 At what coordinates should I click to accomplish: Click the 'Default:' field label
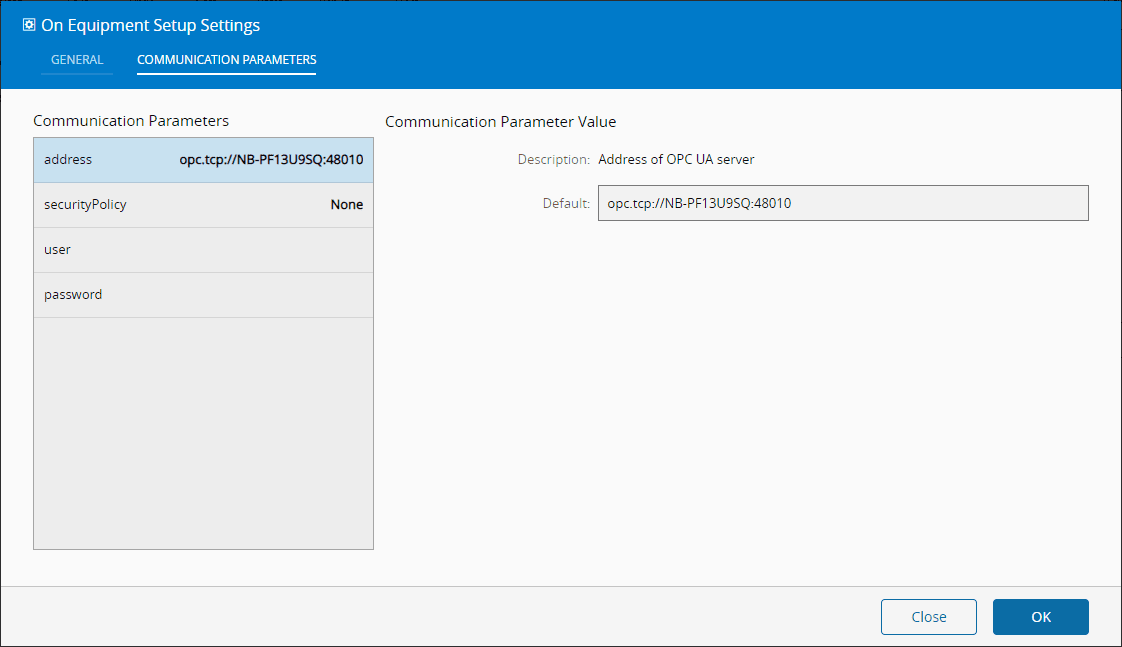point(566,203)
